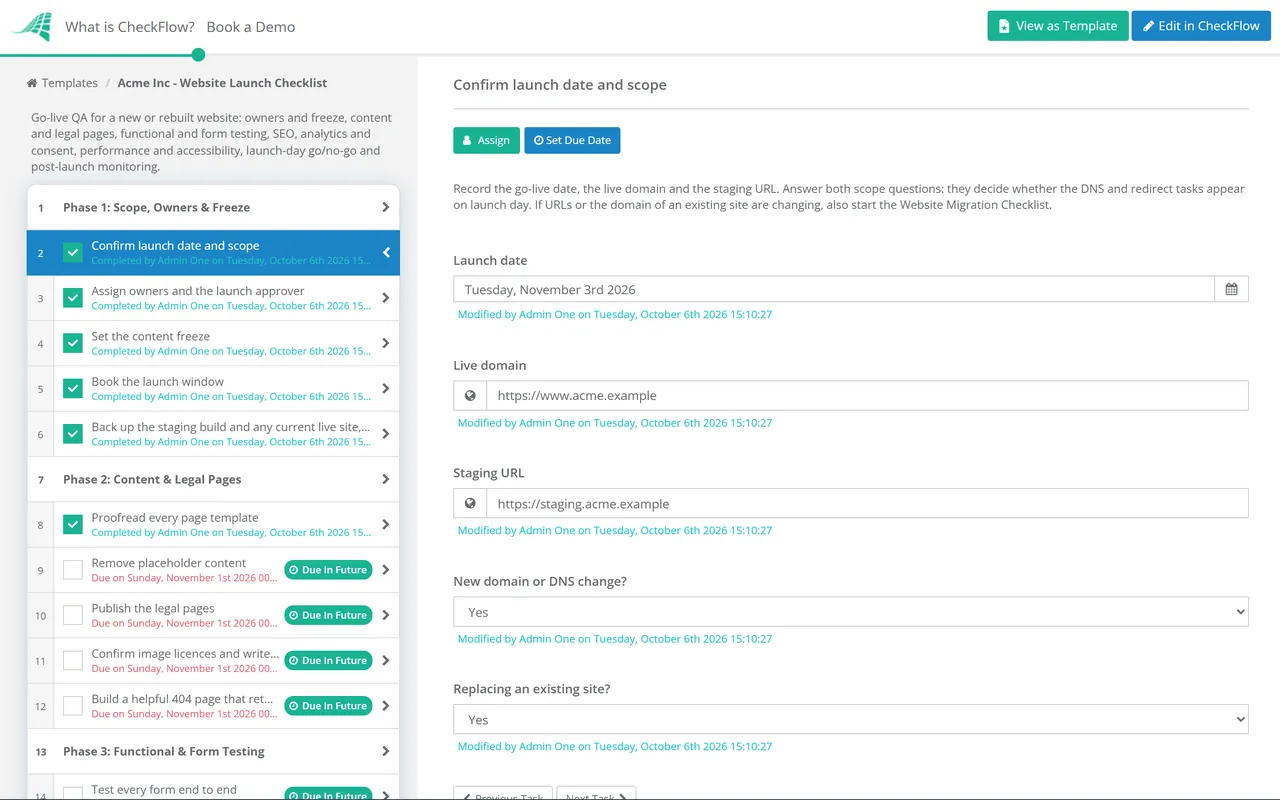
Task: Tick the Confirm image licences checkbox
Action: point(73,660)
